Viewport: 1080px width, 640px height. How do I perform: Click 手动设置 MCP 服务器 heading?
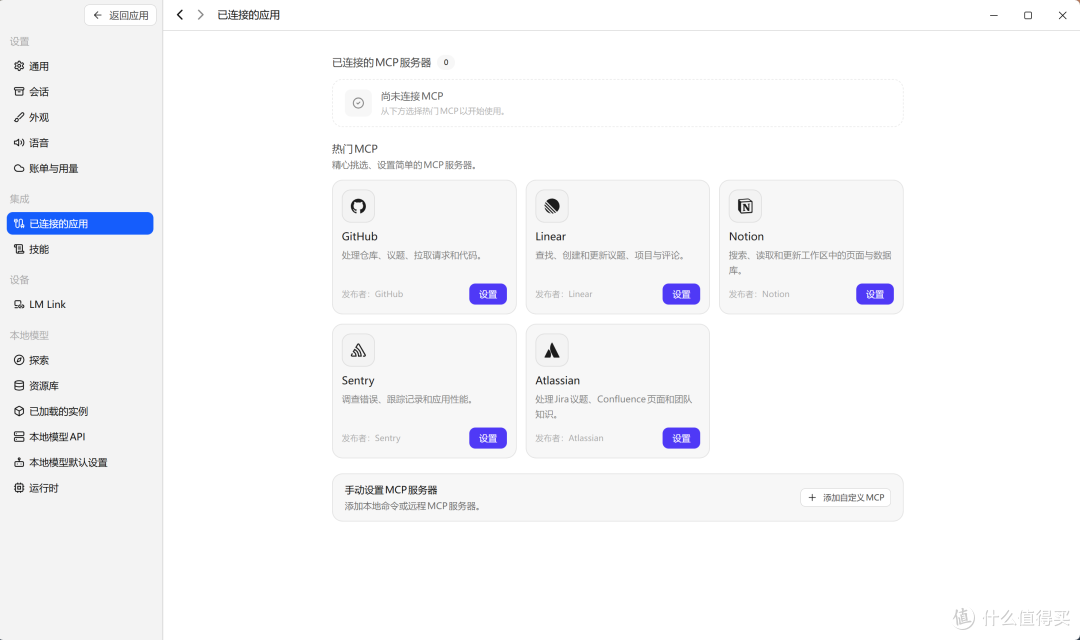click(391, 490)
